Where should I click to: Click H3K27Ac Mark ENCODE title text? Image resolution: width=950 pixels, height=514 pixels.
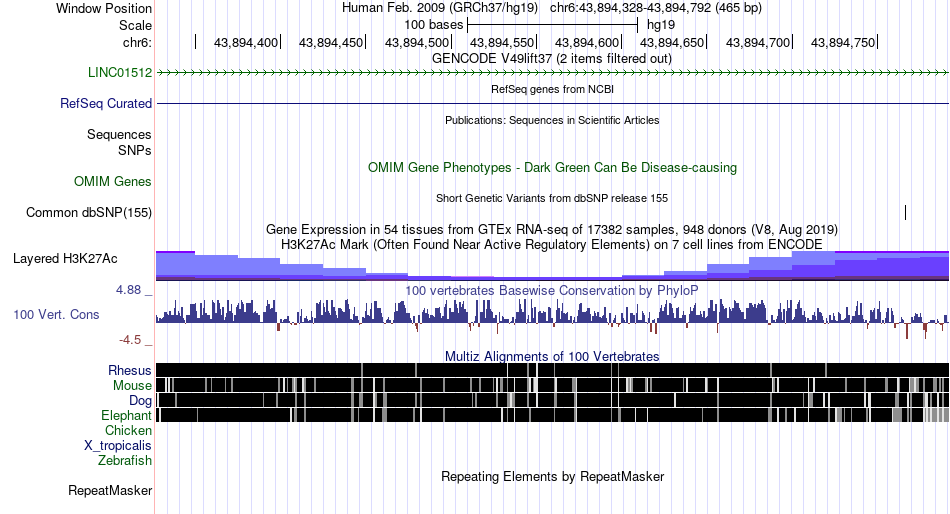[552, 244]
